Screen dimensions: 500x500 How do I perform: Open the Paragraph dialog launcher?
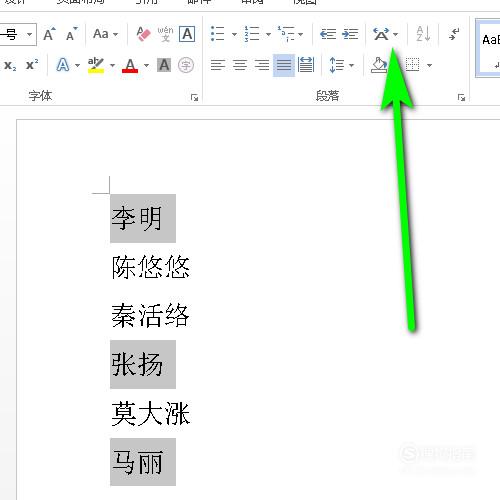click(x=461, y=97)
